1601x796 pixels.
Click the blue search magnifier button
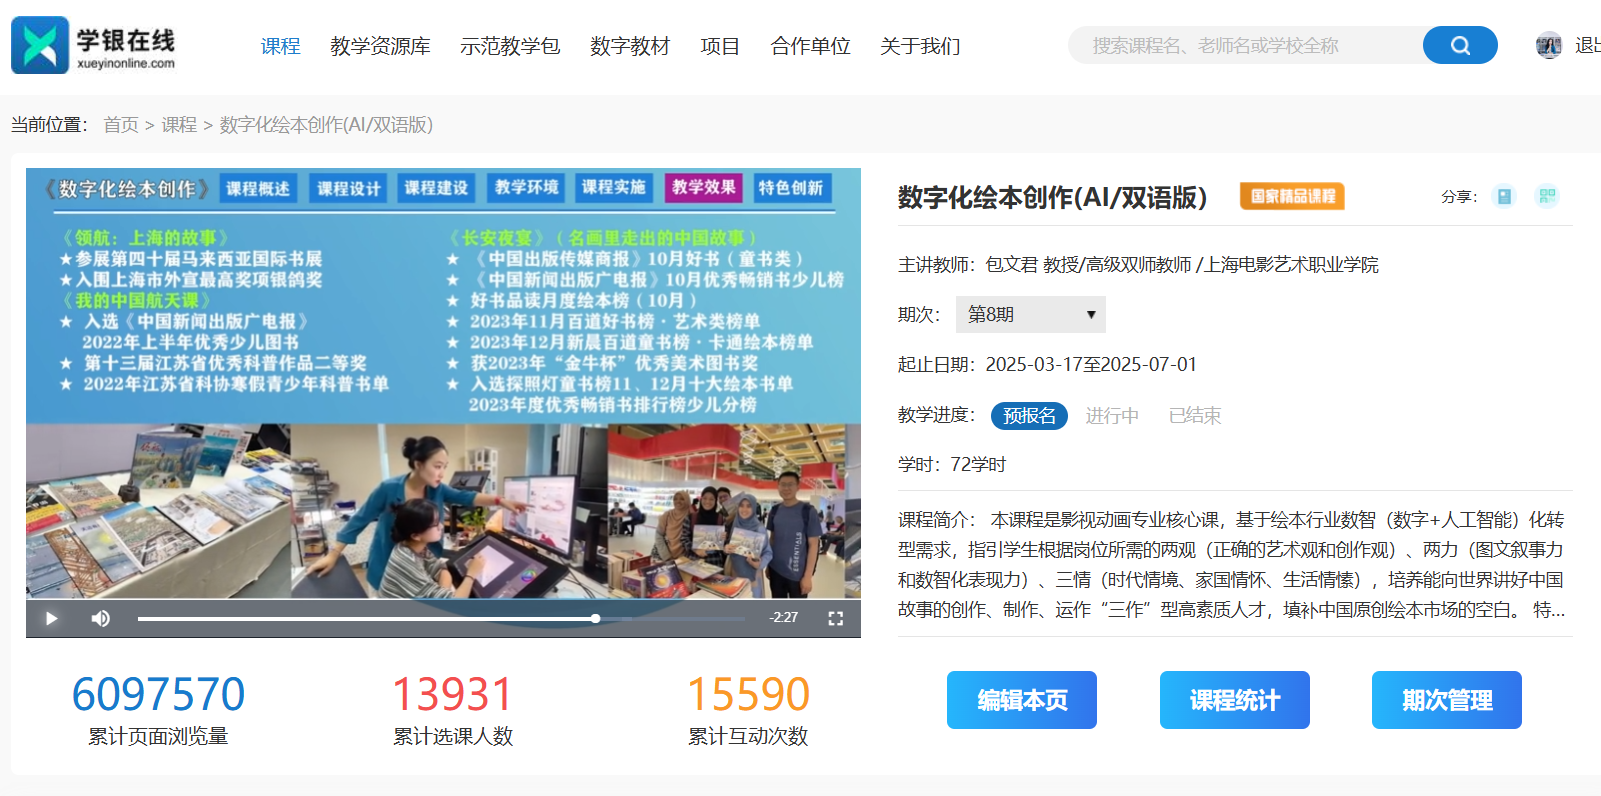[x=1460, y=45]
